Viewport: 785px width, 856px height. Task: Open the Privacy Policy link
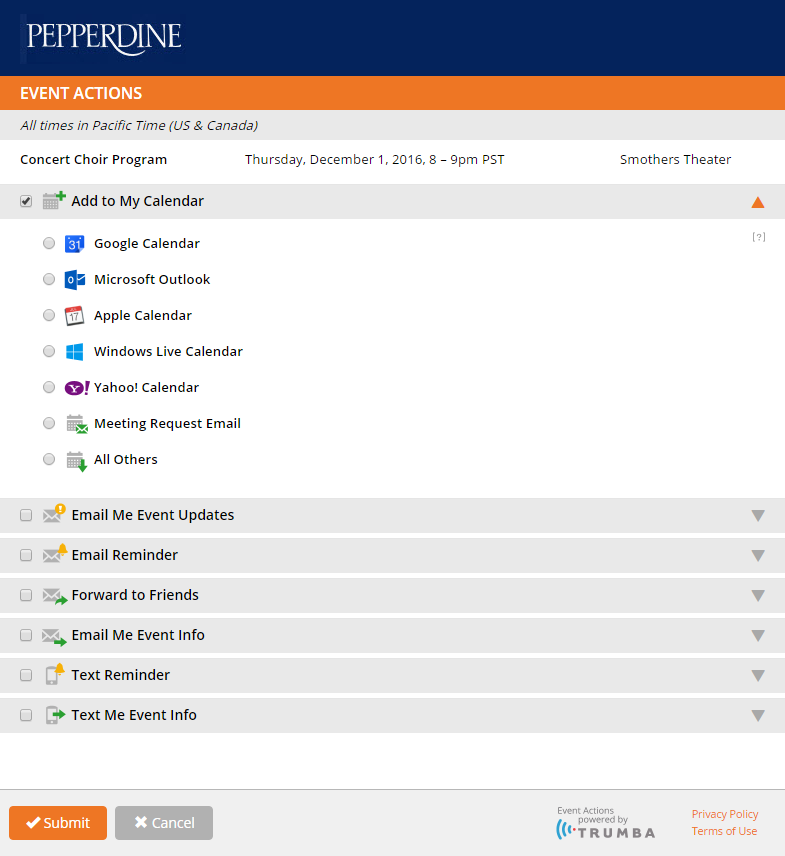725,814
